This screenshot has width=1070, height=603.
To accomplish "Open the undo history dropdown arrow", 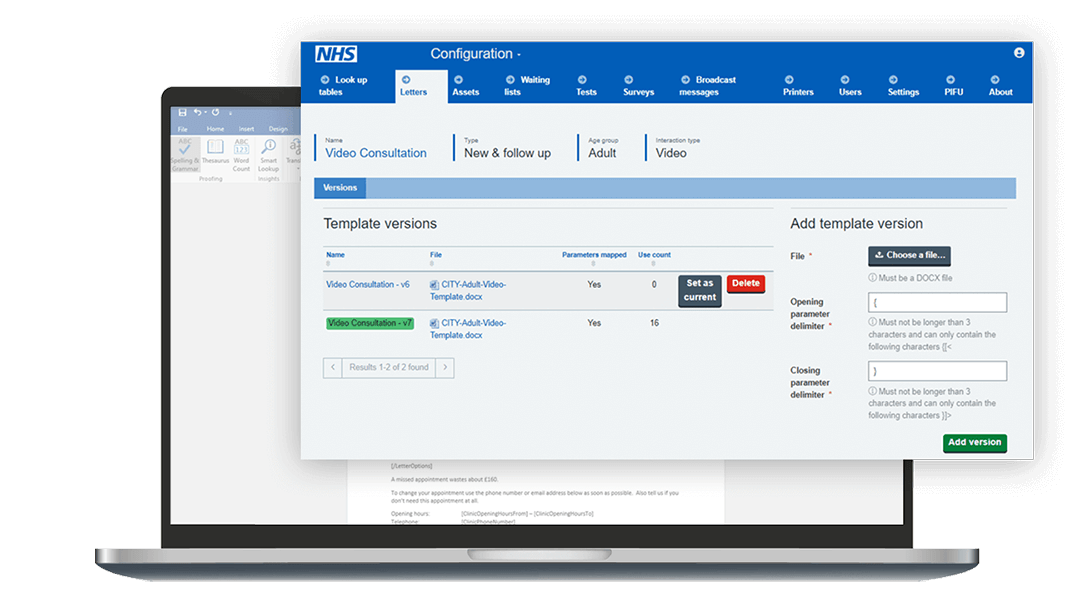I will 205,112.
